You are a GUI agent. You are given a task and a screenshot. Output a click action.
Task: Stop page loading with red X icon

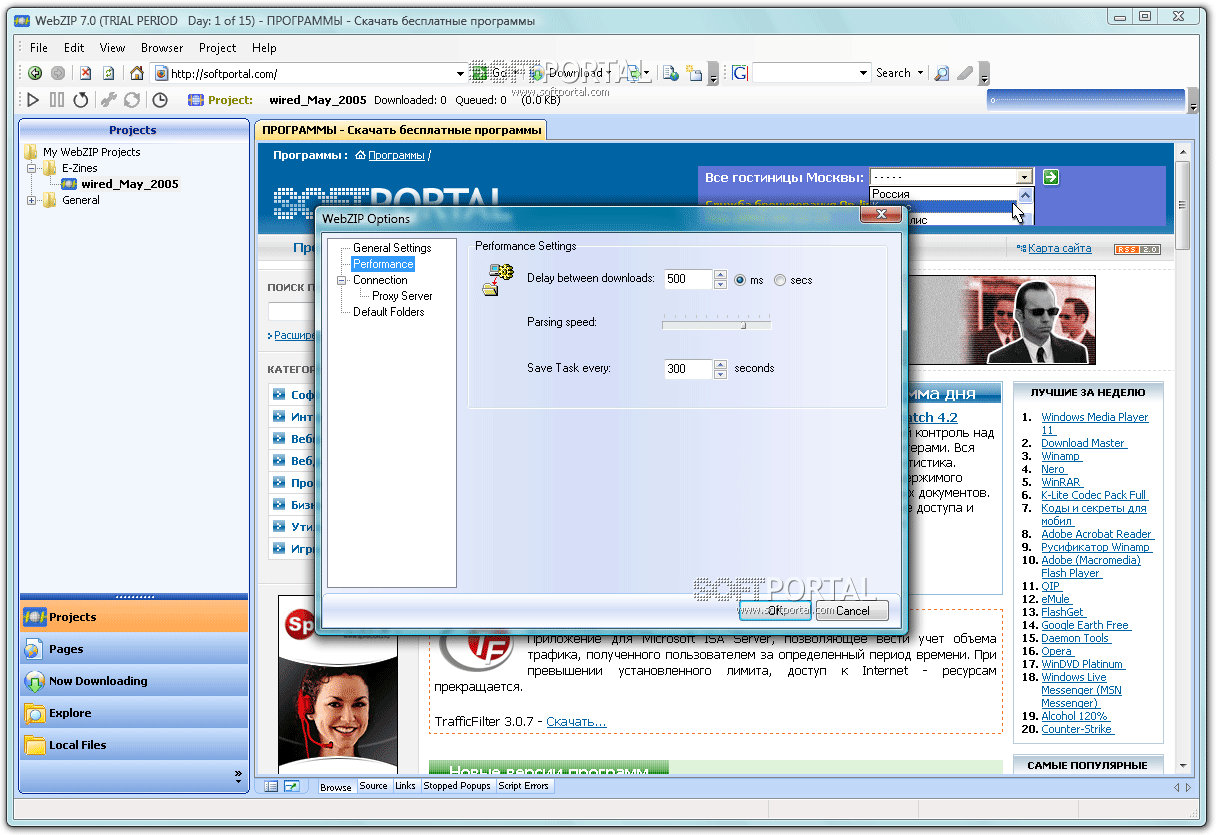click(x=86, y=73)
